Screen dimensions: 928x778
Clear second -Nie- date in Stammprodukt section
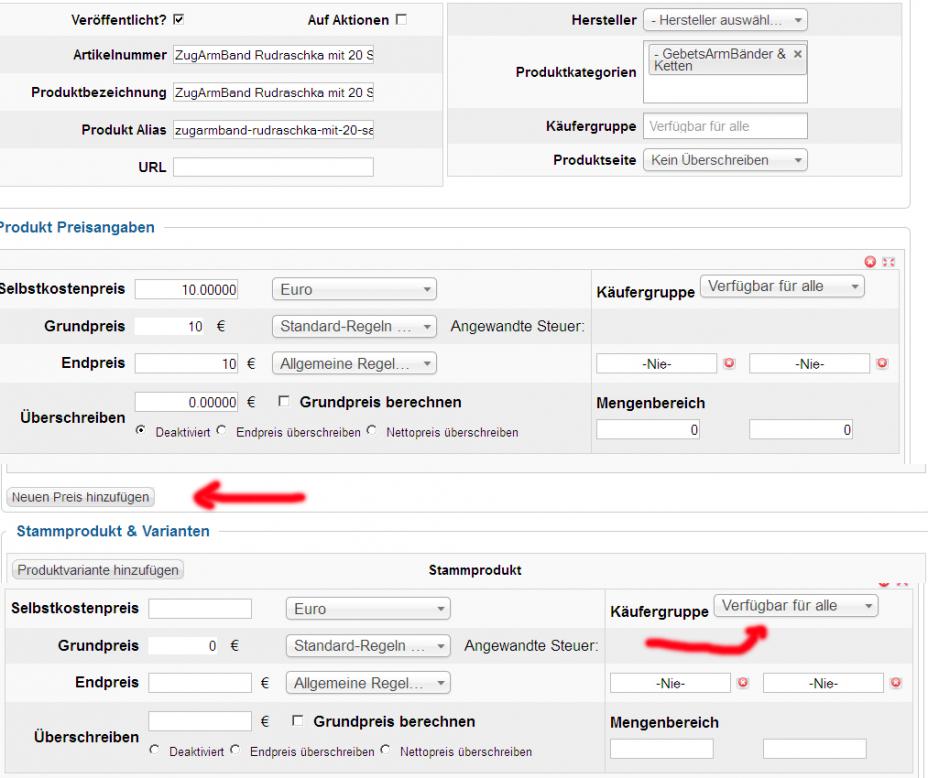[896, 683]
